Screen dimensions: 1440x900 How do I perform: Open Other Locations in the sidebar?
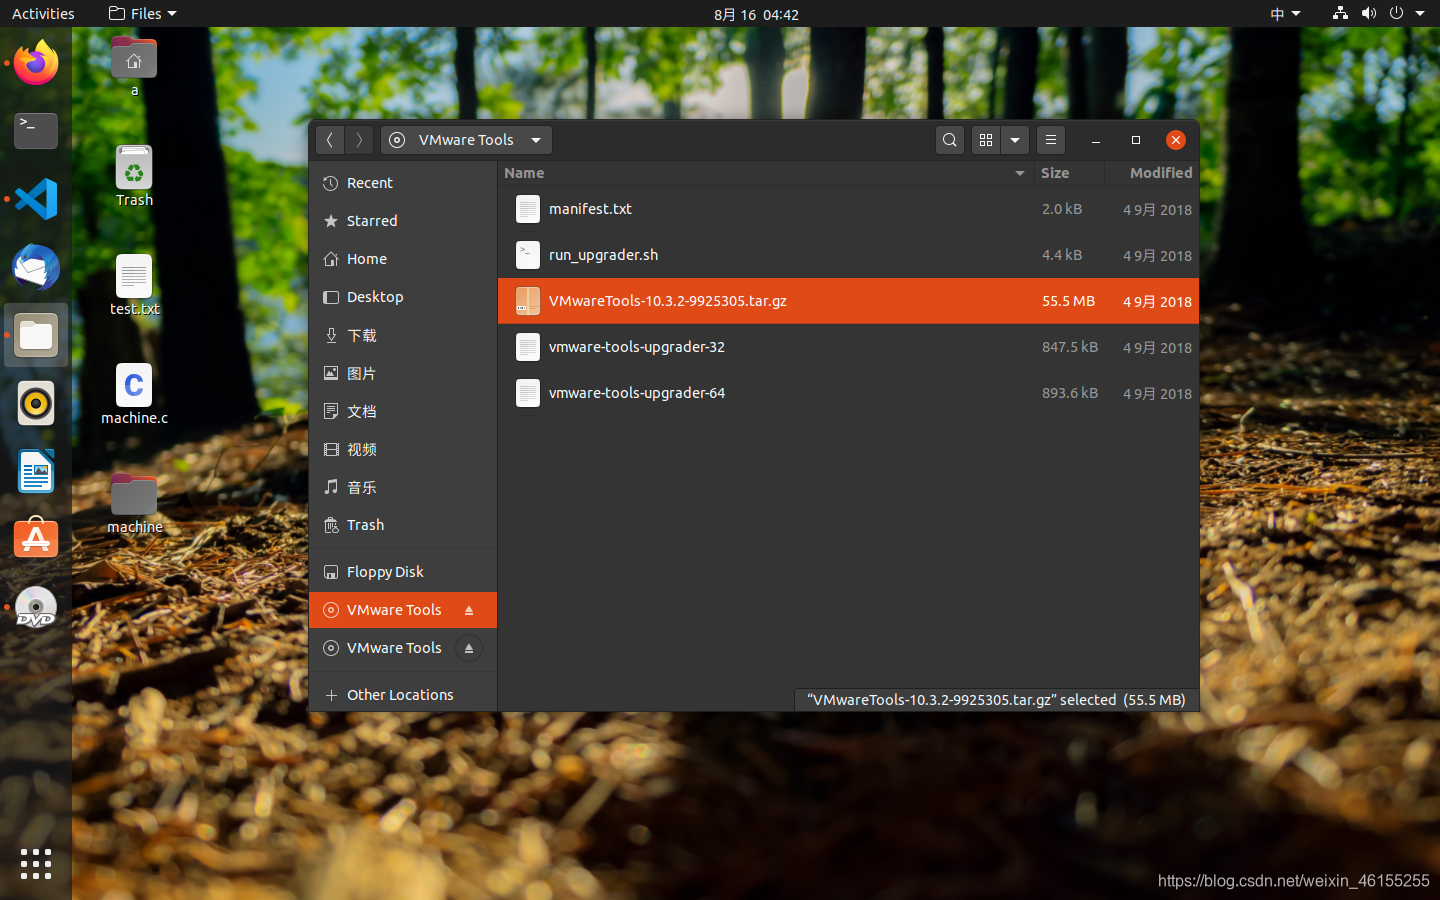point(403,695)
